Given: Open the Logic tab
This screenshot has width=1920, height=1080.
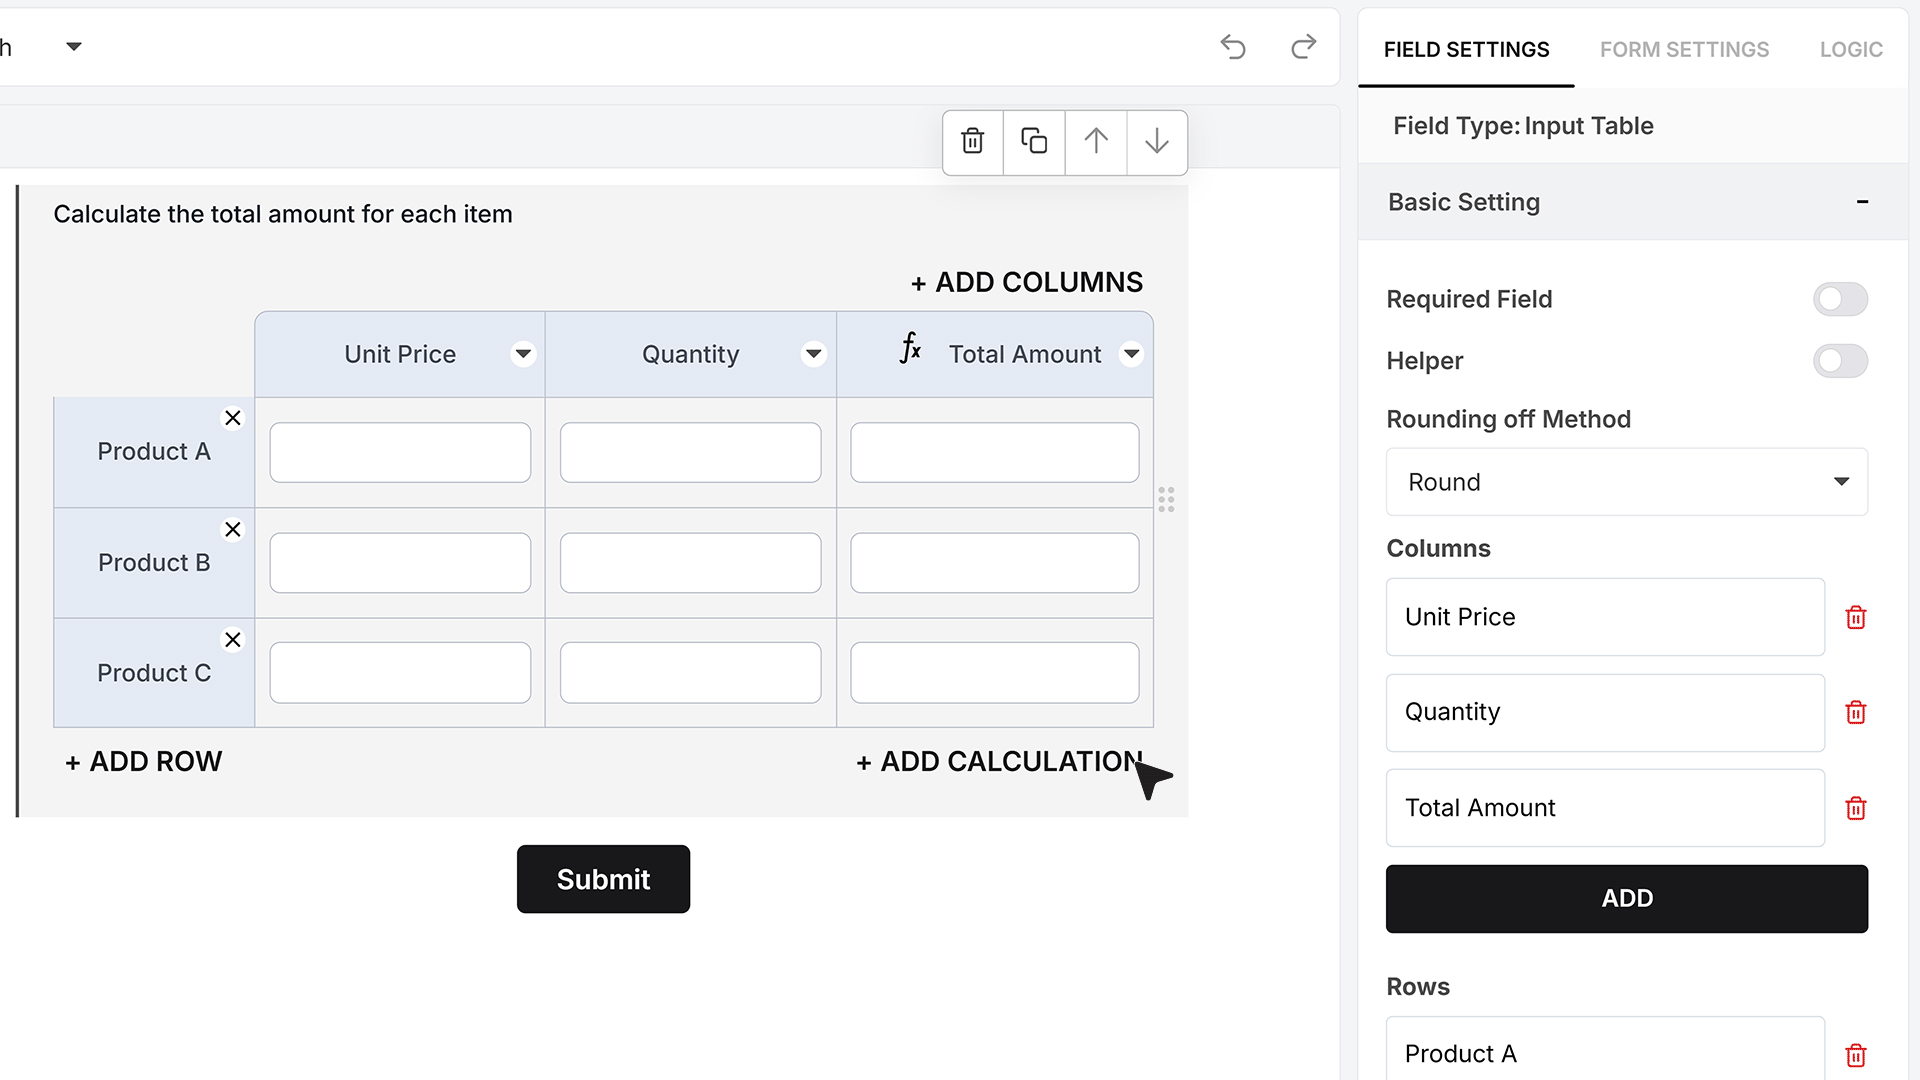Looking at the screenshot, I should [x=1851, y=49].
